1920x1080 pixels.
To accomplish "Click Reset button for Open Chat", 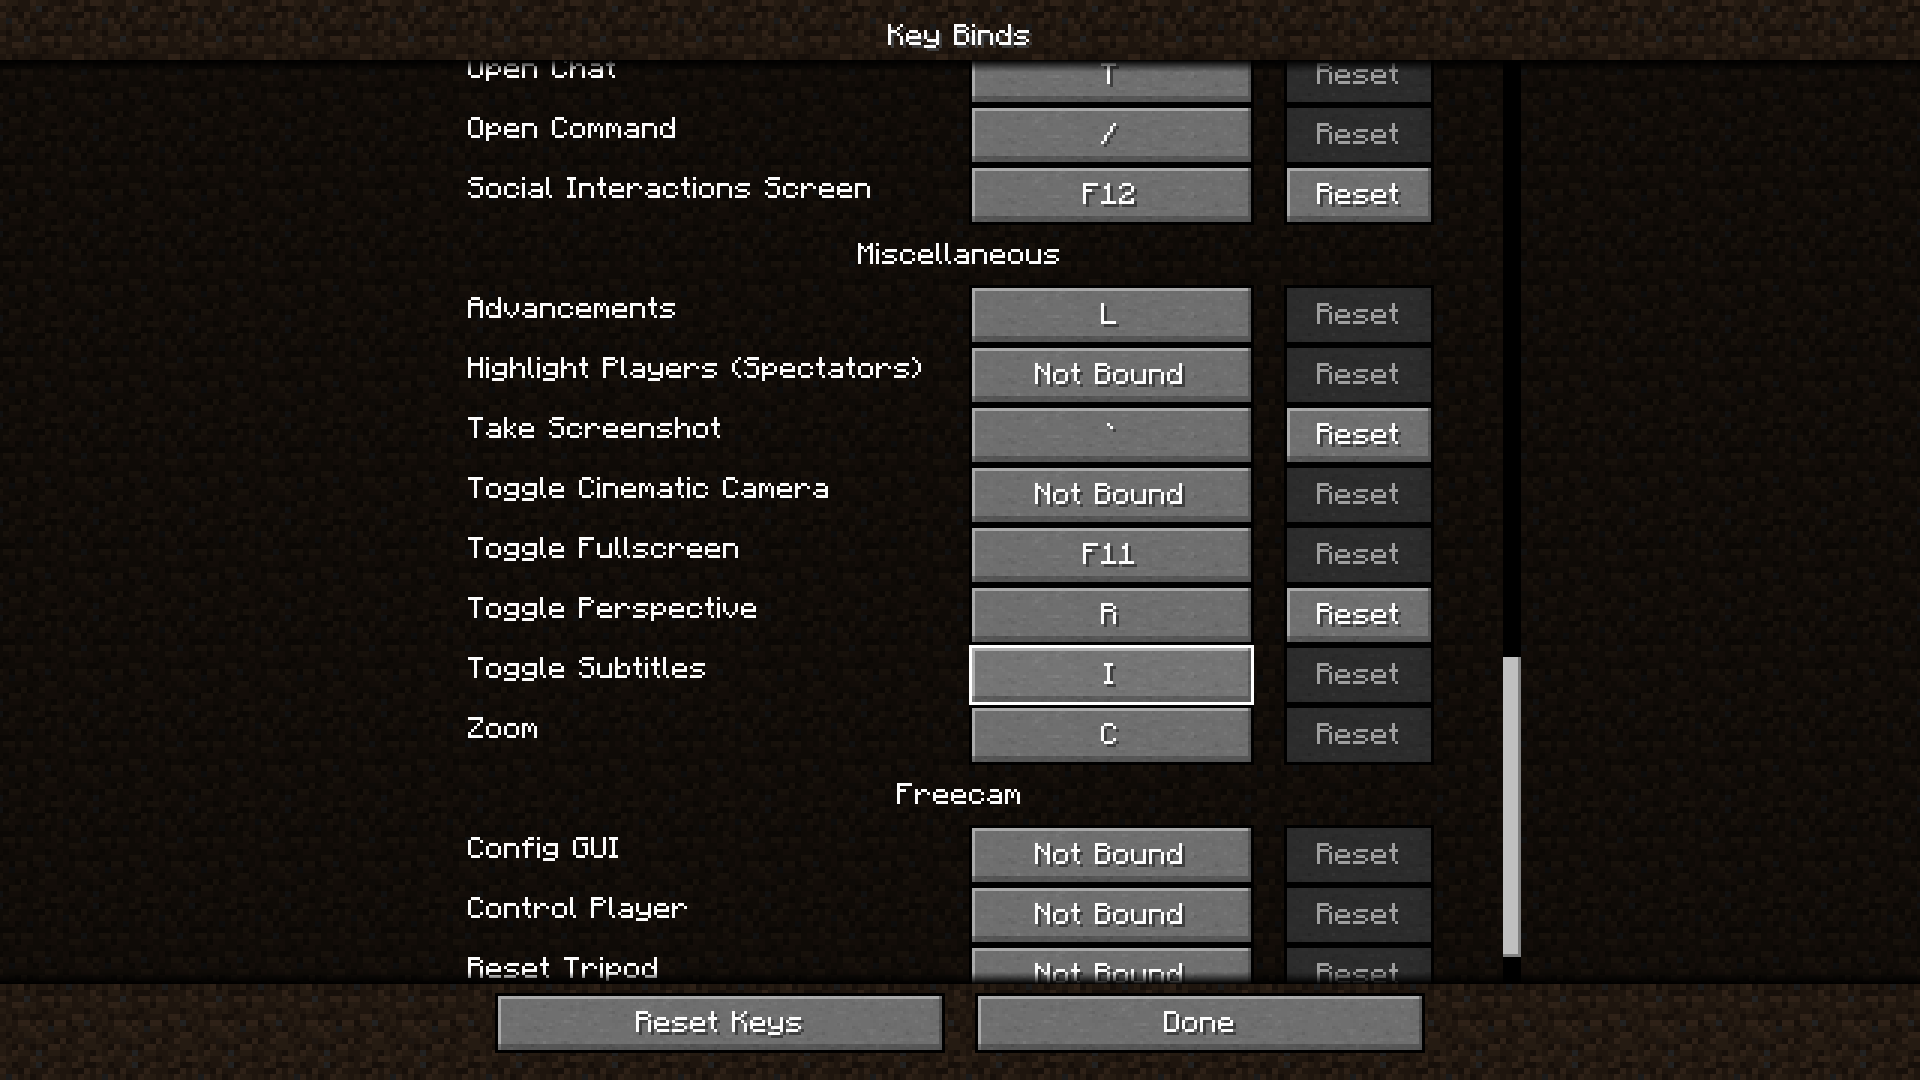I will (x=1358, y=75).
